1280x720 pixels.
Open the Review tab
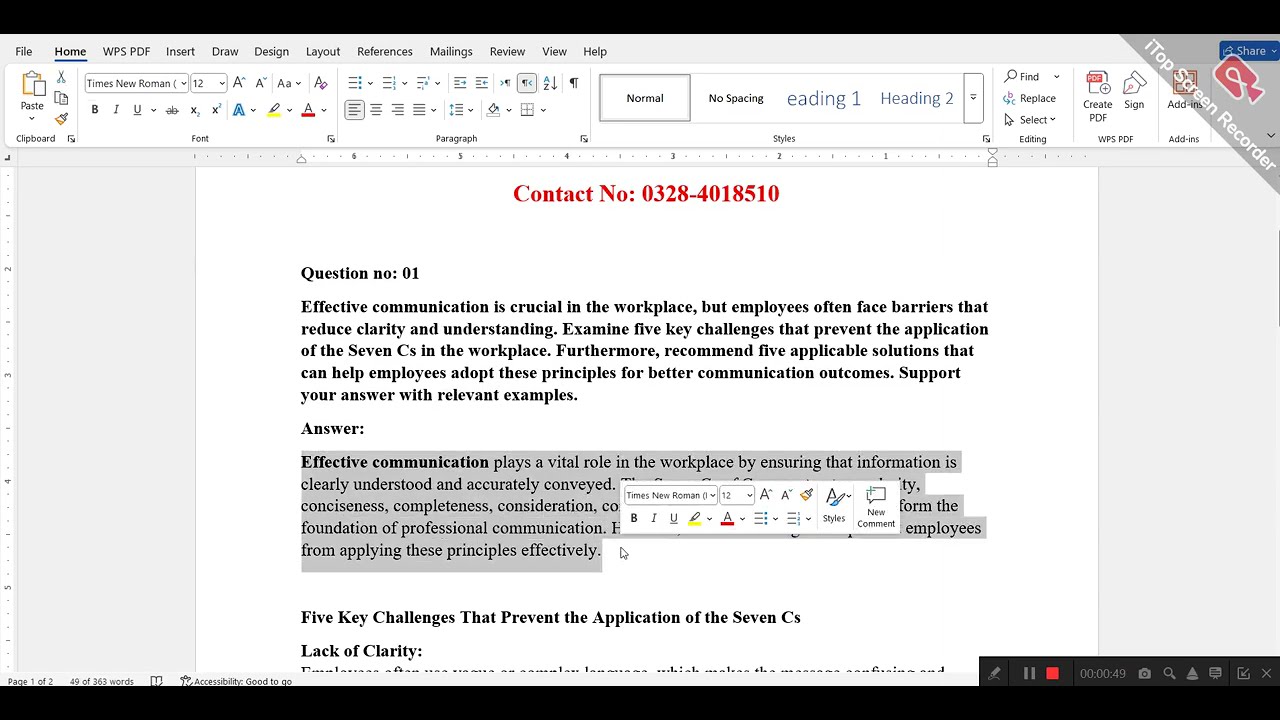point(507,51)
